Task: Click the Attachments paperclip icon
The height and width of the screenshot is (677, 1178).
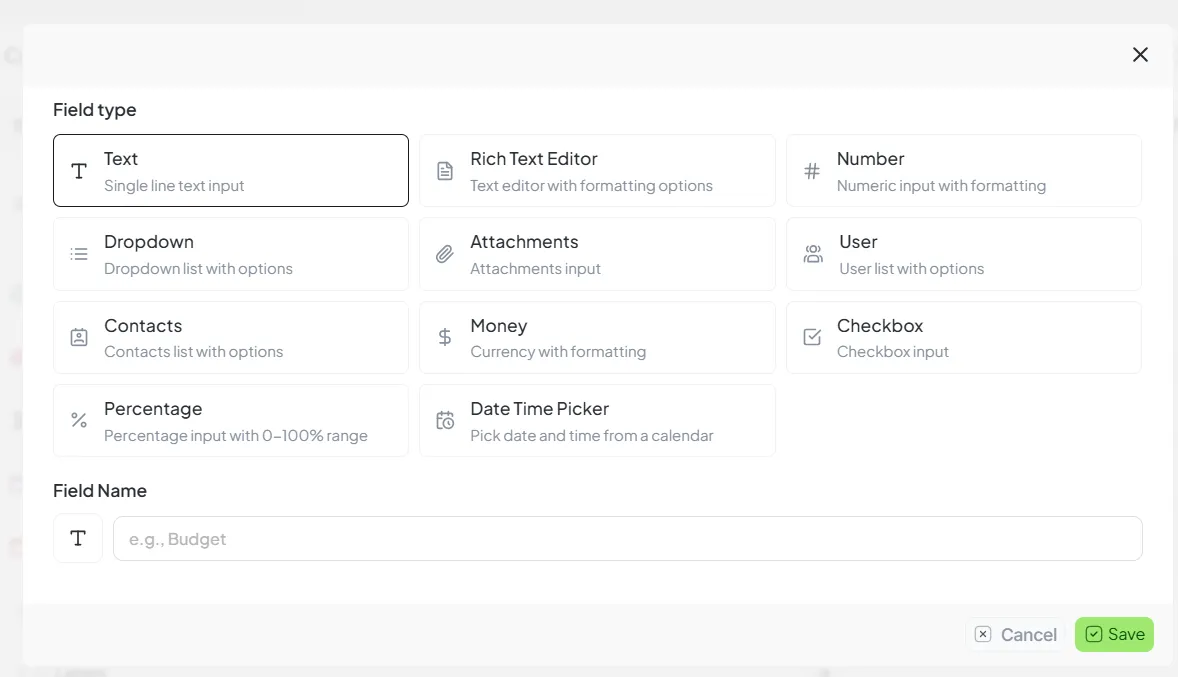Action: click(444, 253)
